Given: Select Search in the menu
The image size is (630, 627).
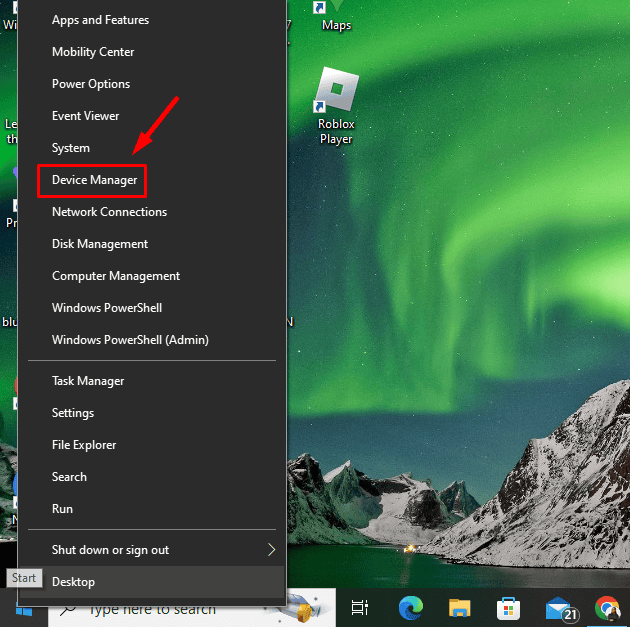Looking at the screenshot, I should [x=152, y=477].
